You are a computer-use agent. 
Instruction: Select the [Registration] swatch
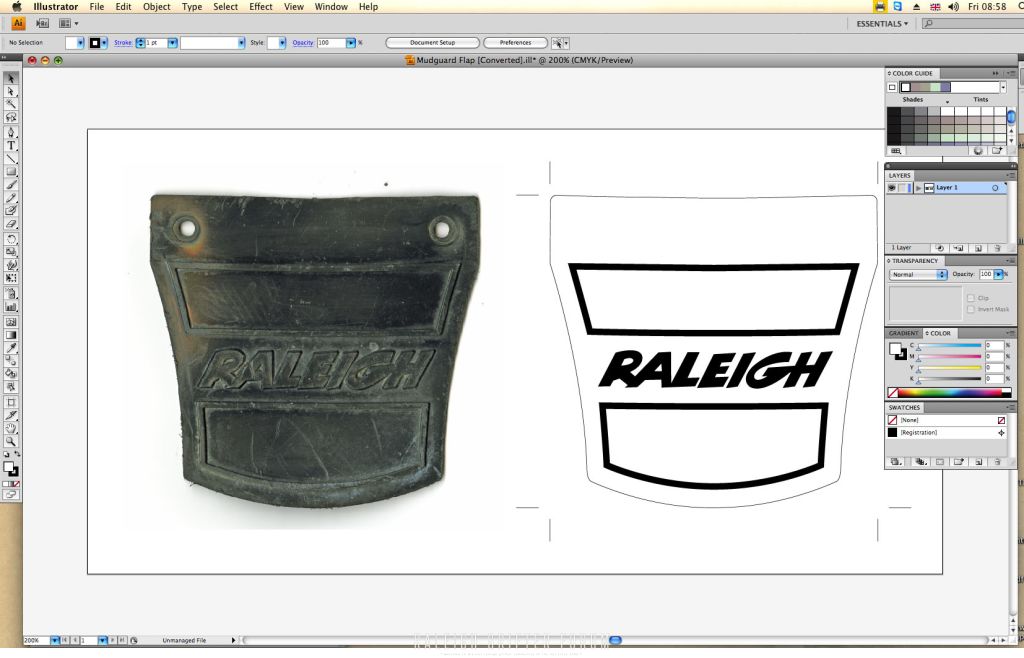click(x=946, y=433)
